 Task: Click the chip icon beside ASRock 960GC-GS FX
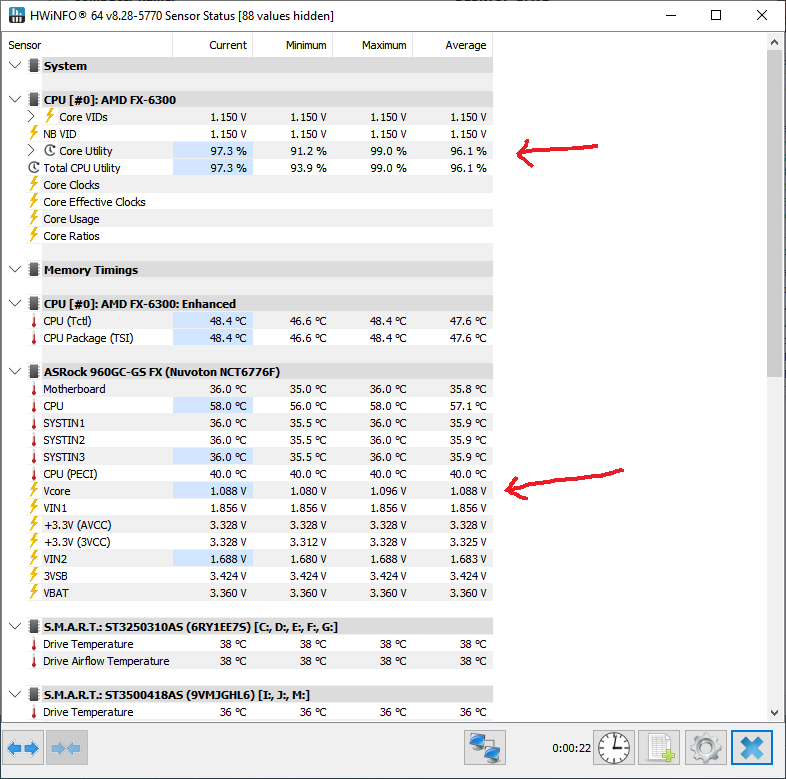pyautogui.click(x=34, y=371)
